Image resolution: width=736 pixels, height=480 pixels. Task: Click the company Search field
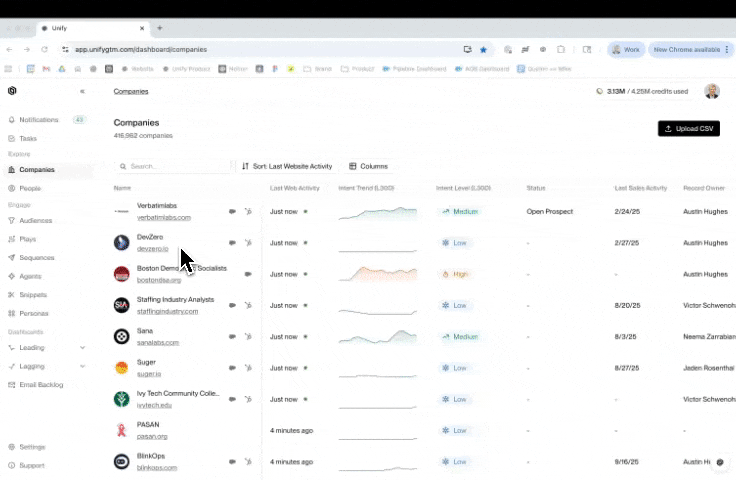click(174, 166)
